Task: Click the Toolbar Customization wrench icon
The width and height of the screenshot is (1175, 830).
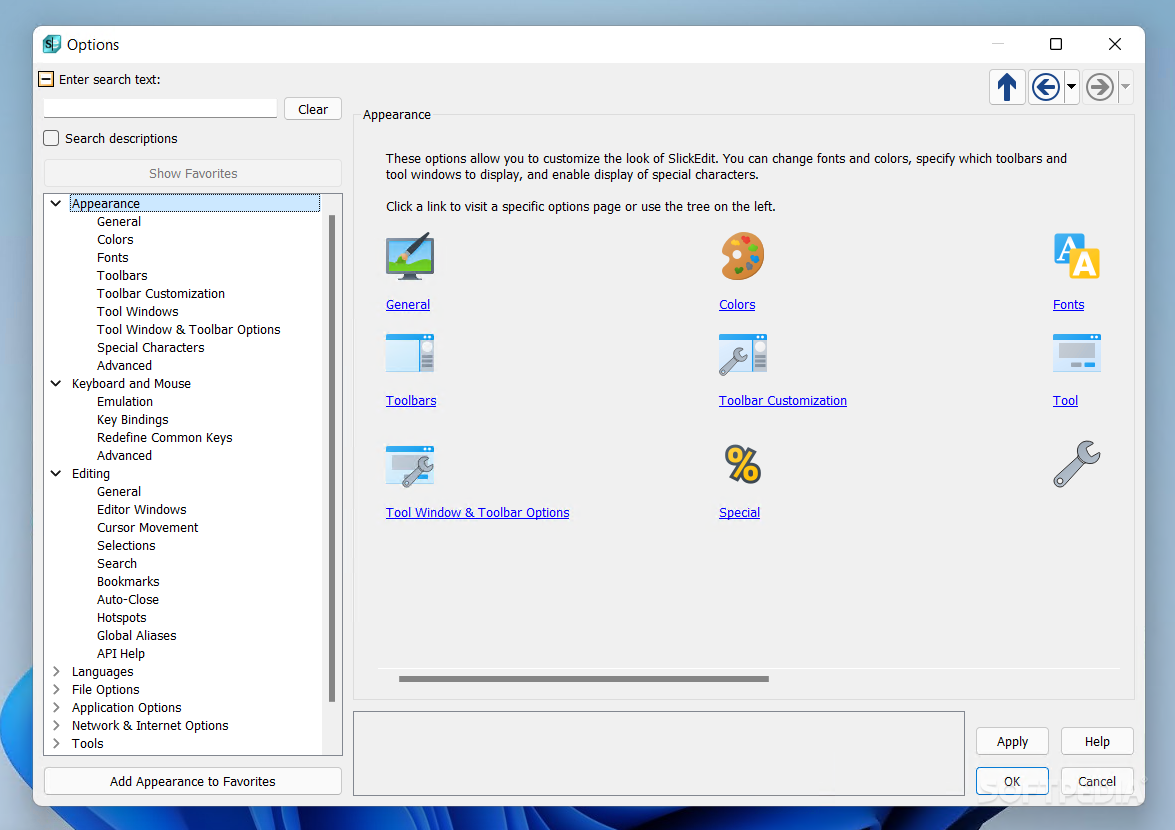Action: coord(743,354)
